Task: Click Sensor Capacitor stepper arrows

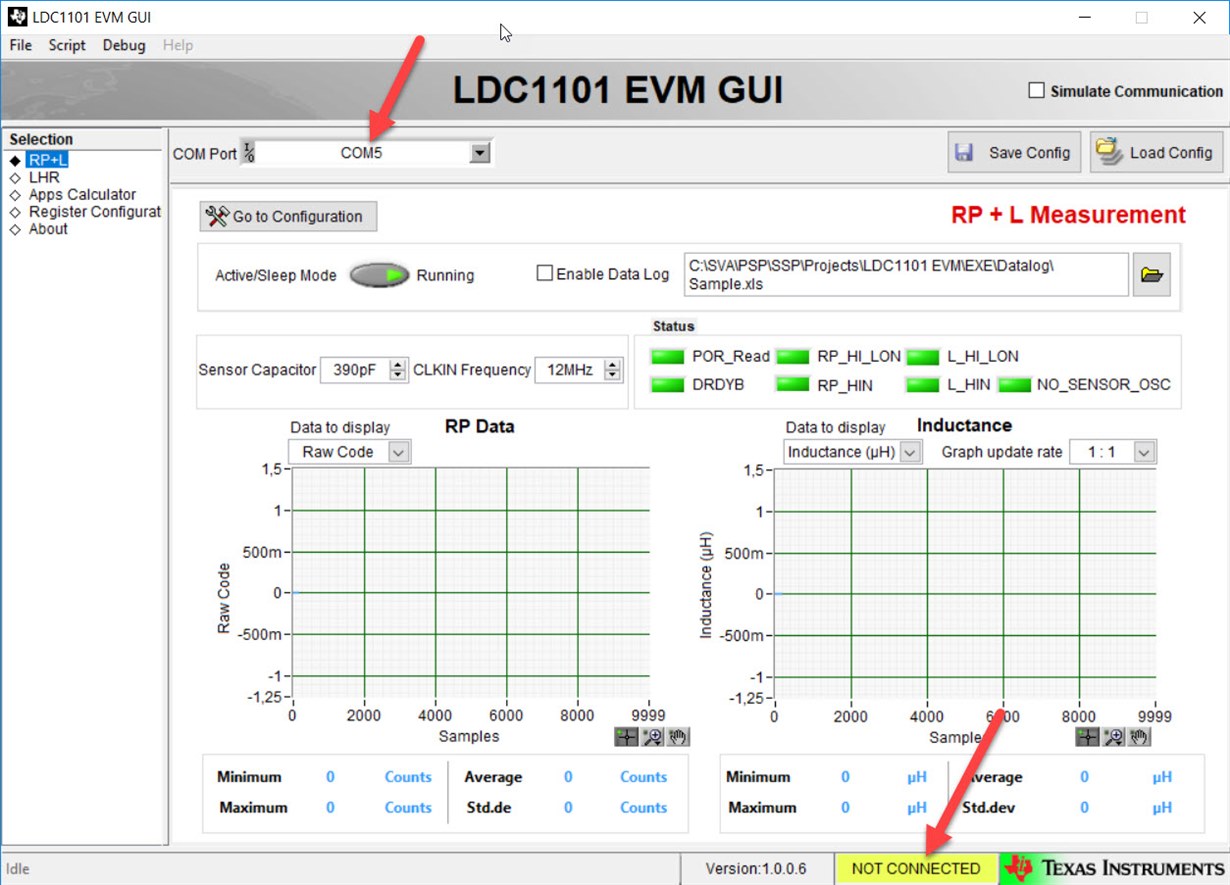Action: [398, 370]
